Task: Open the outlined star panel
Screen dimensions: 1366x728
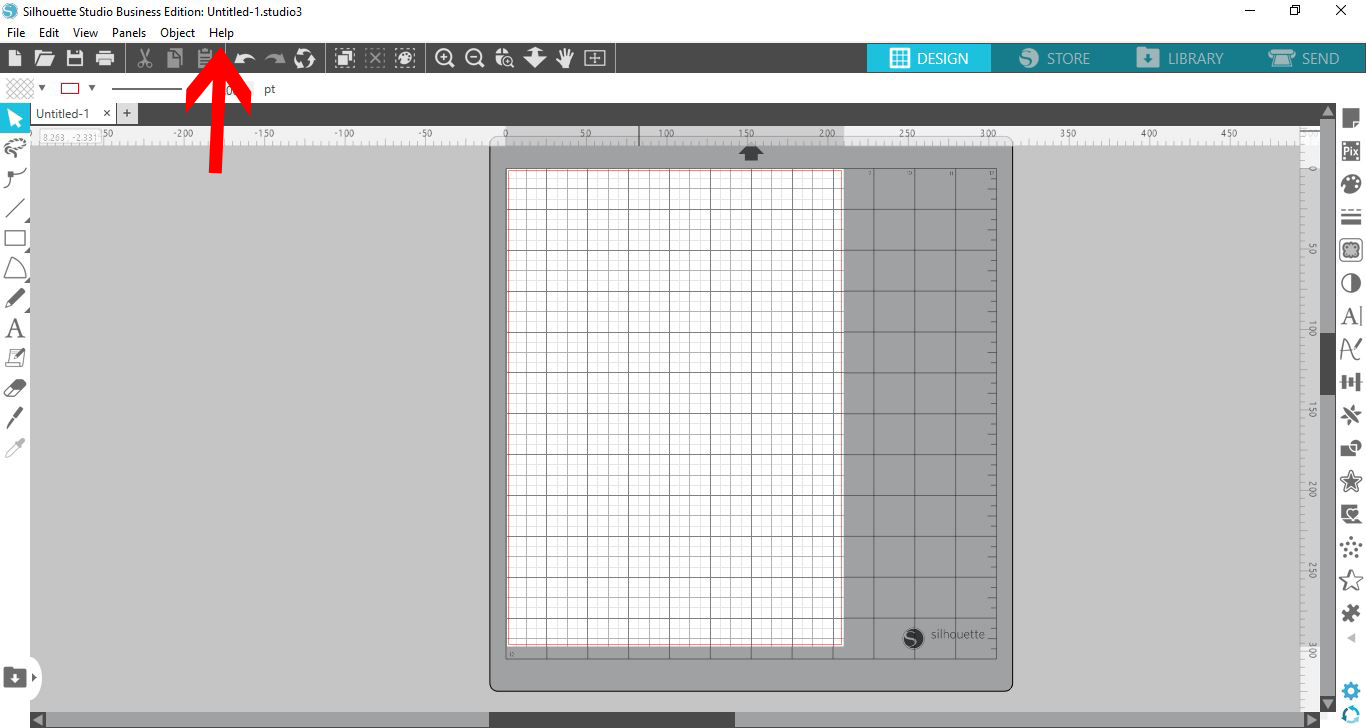Action: click(1351, 580)
